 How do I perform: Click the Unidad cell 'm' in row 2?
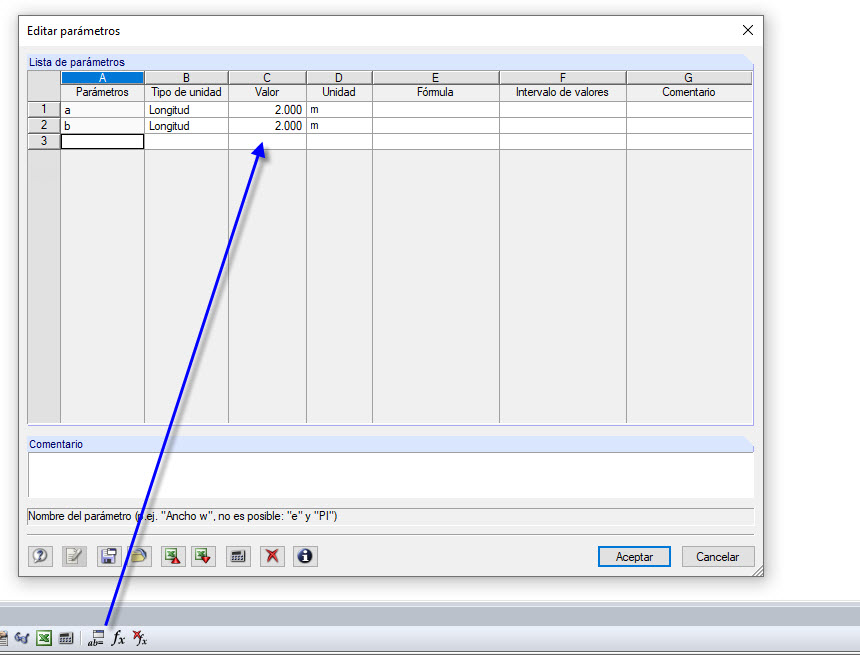[339, 126]
